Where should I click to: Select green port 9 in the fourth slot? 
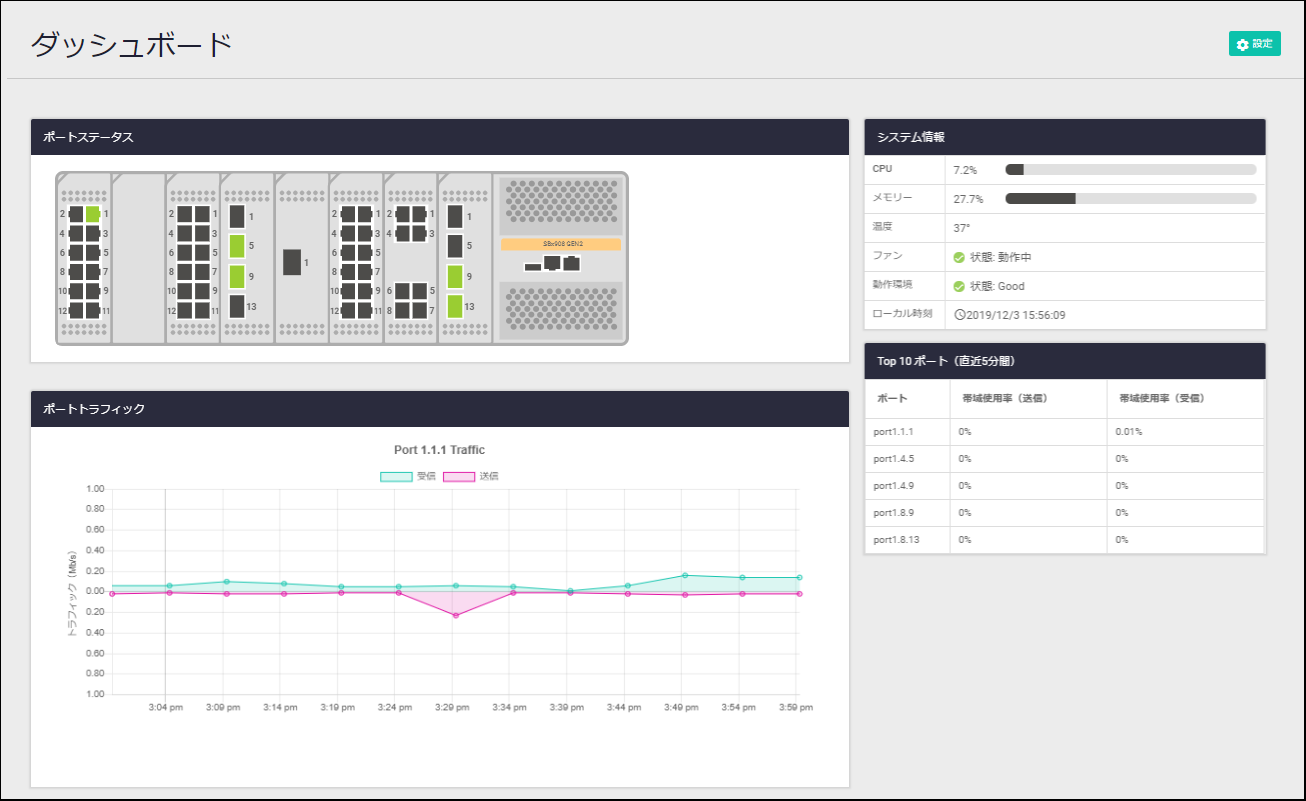tap(237, 277)
